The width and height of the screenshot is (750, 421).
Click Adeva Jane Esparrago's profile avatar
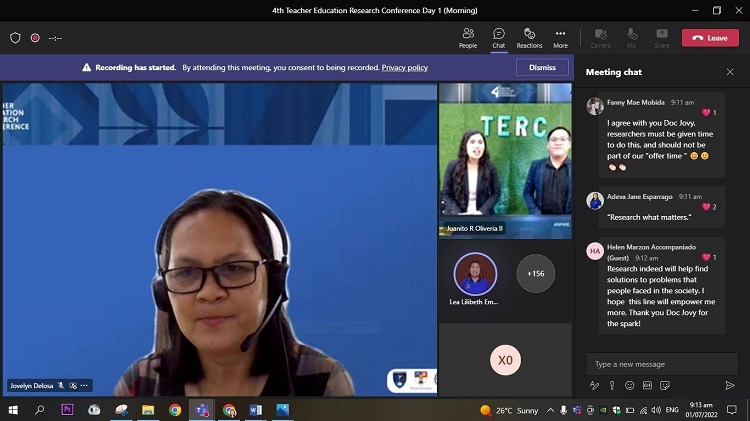[595, 200]
